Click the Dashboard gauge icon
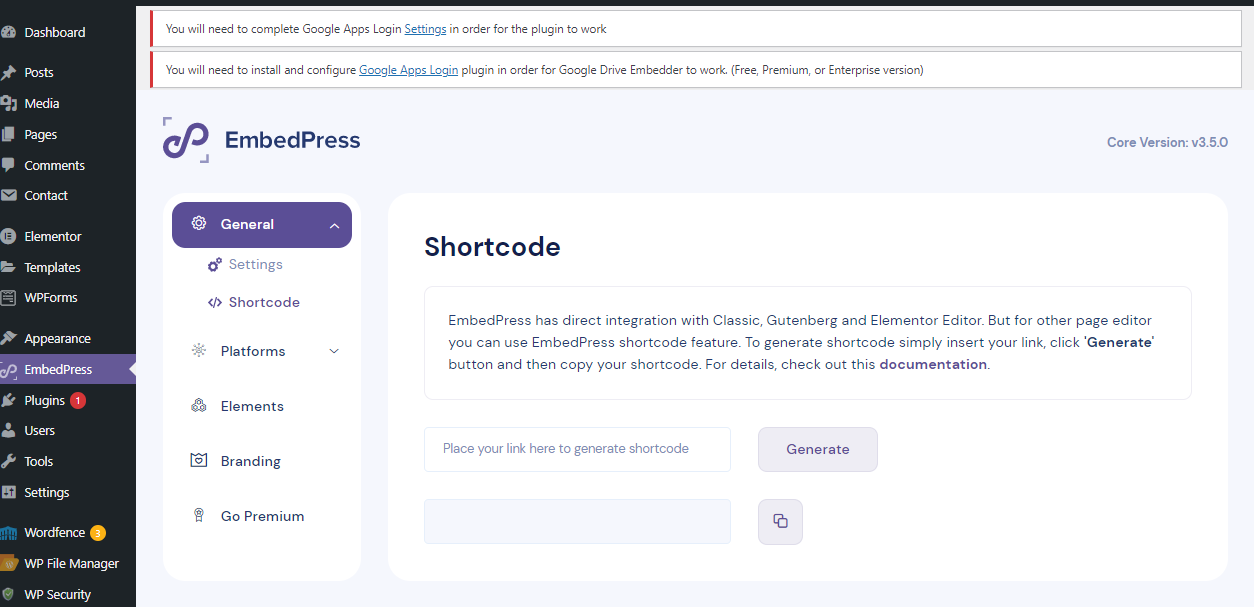 (8, 32)
